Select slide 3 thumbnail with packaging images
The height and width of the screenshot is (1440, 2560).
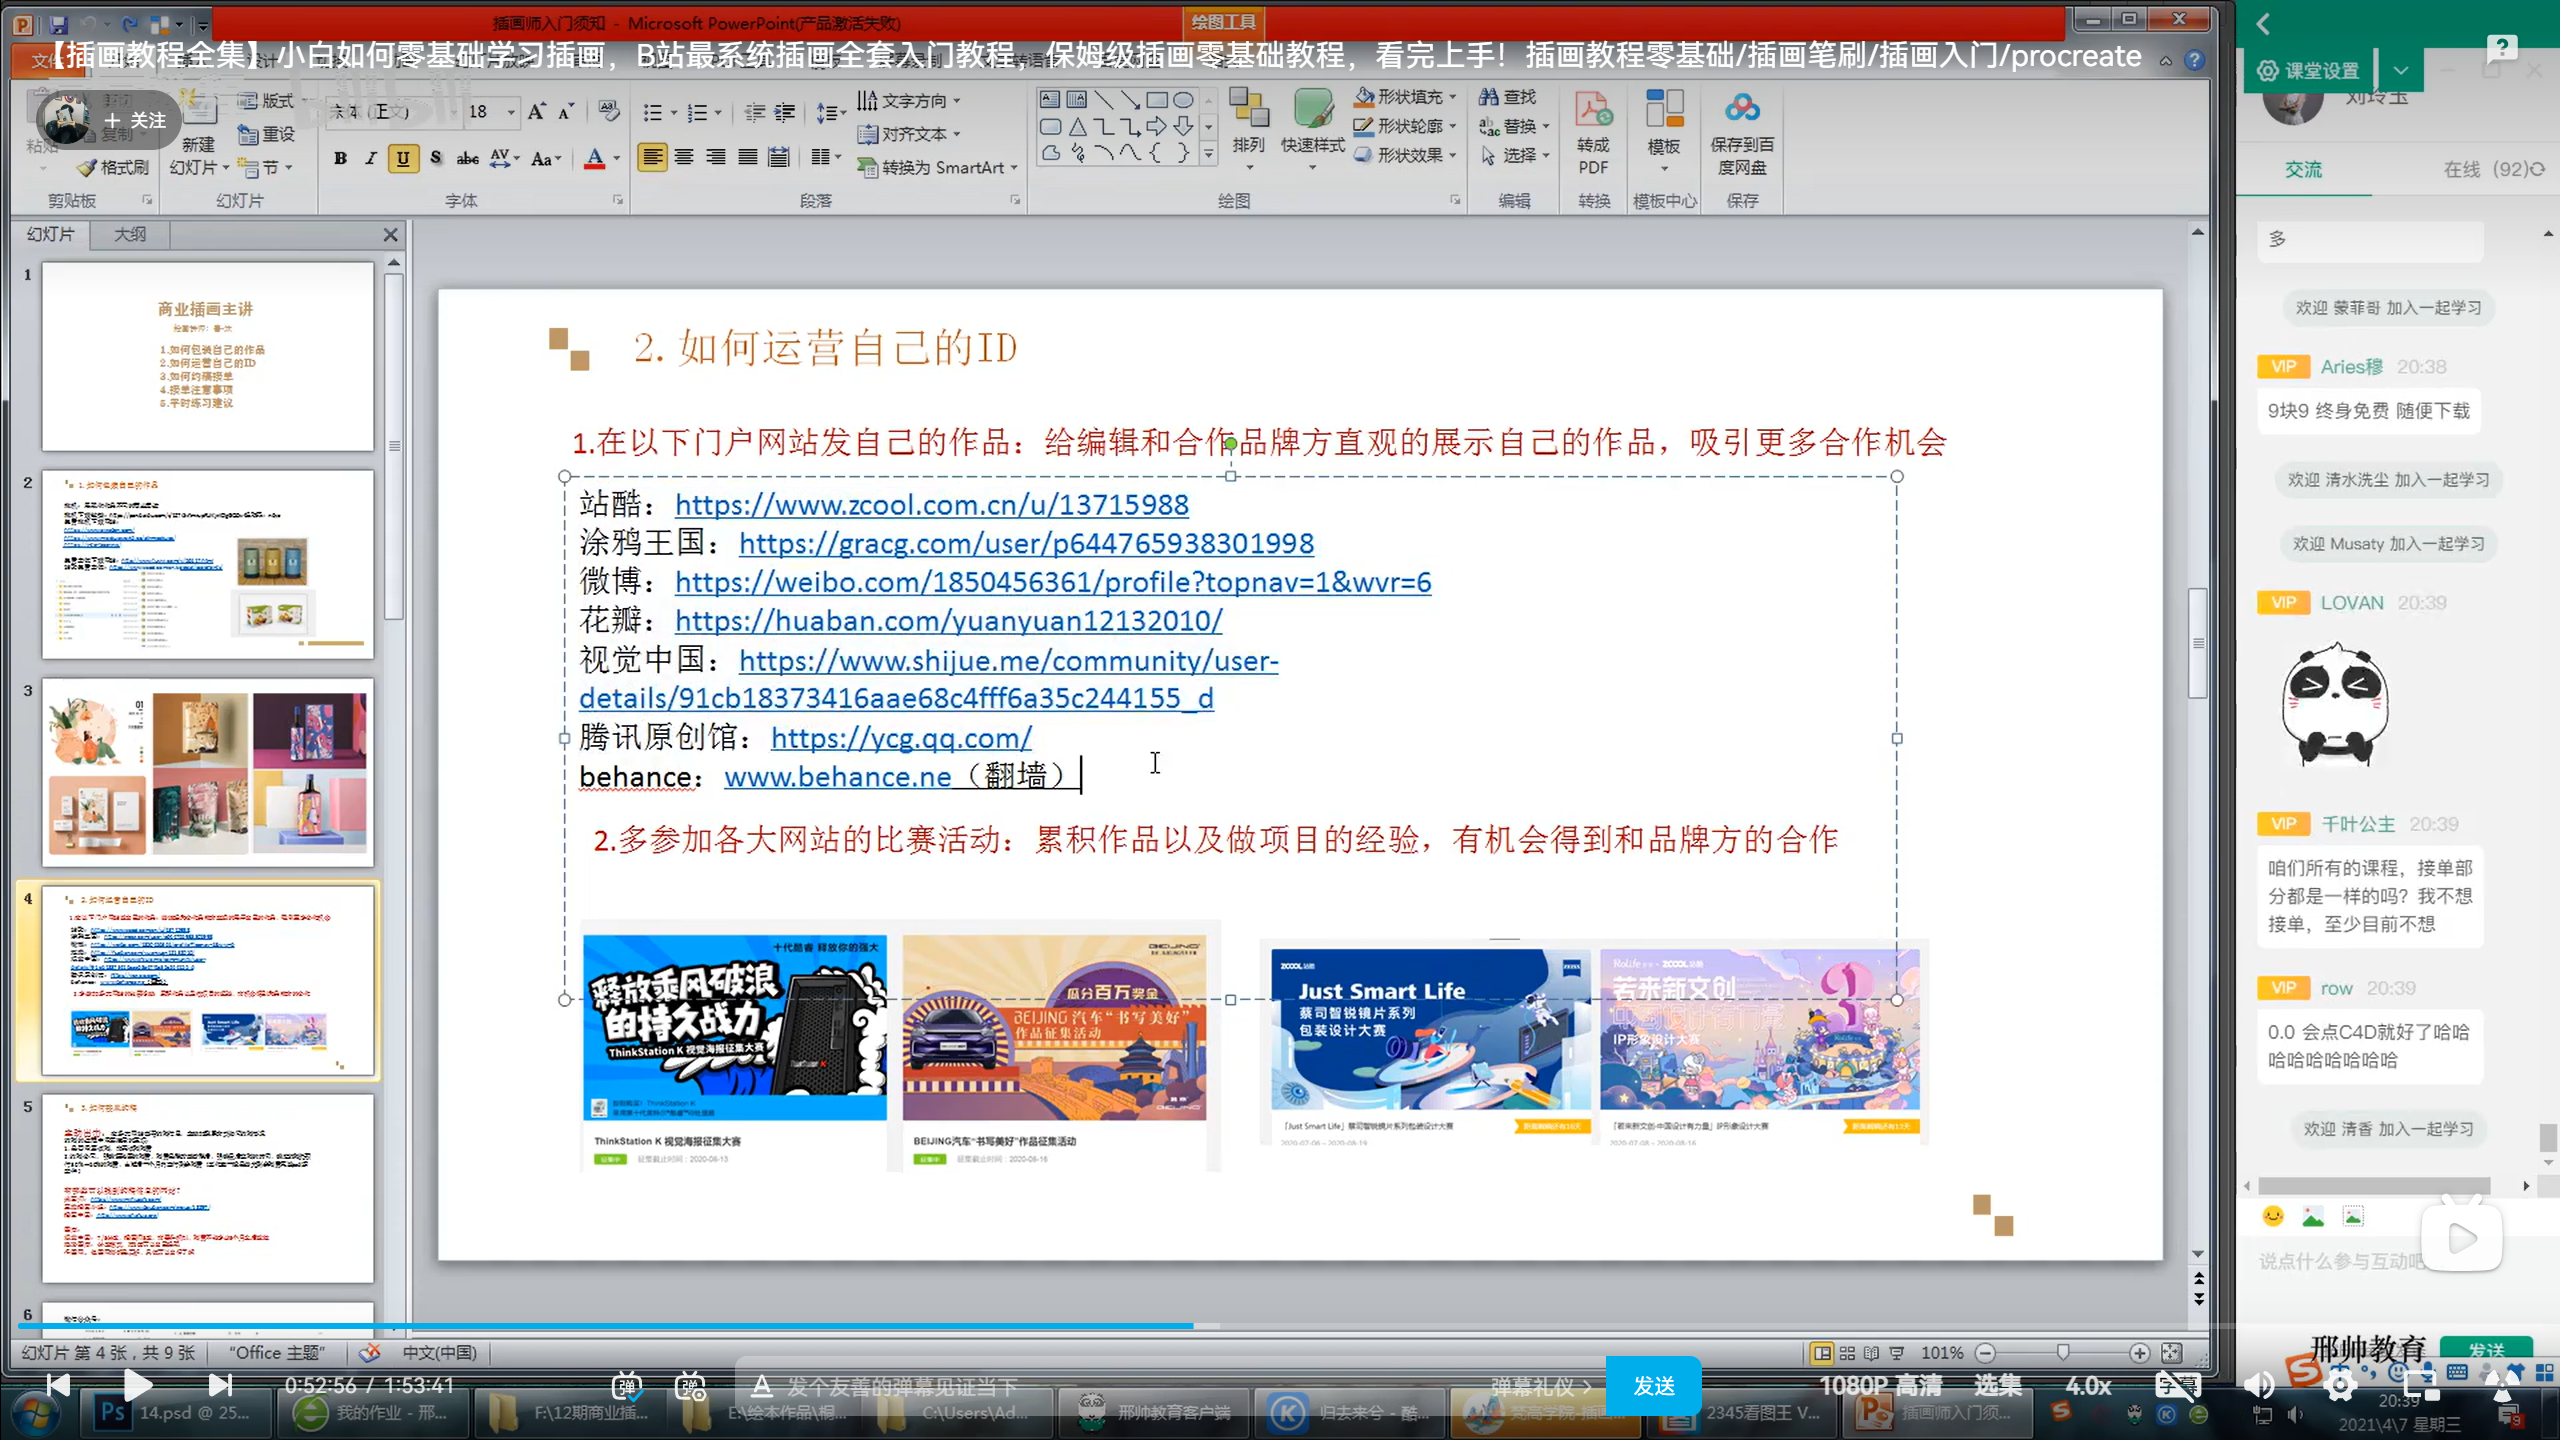point(208,772)
